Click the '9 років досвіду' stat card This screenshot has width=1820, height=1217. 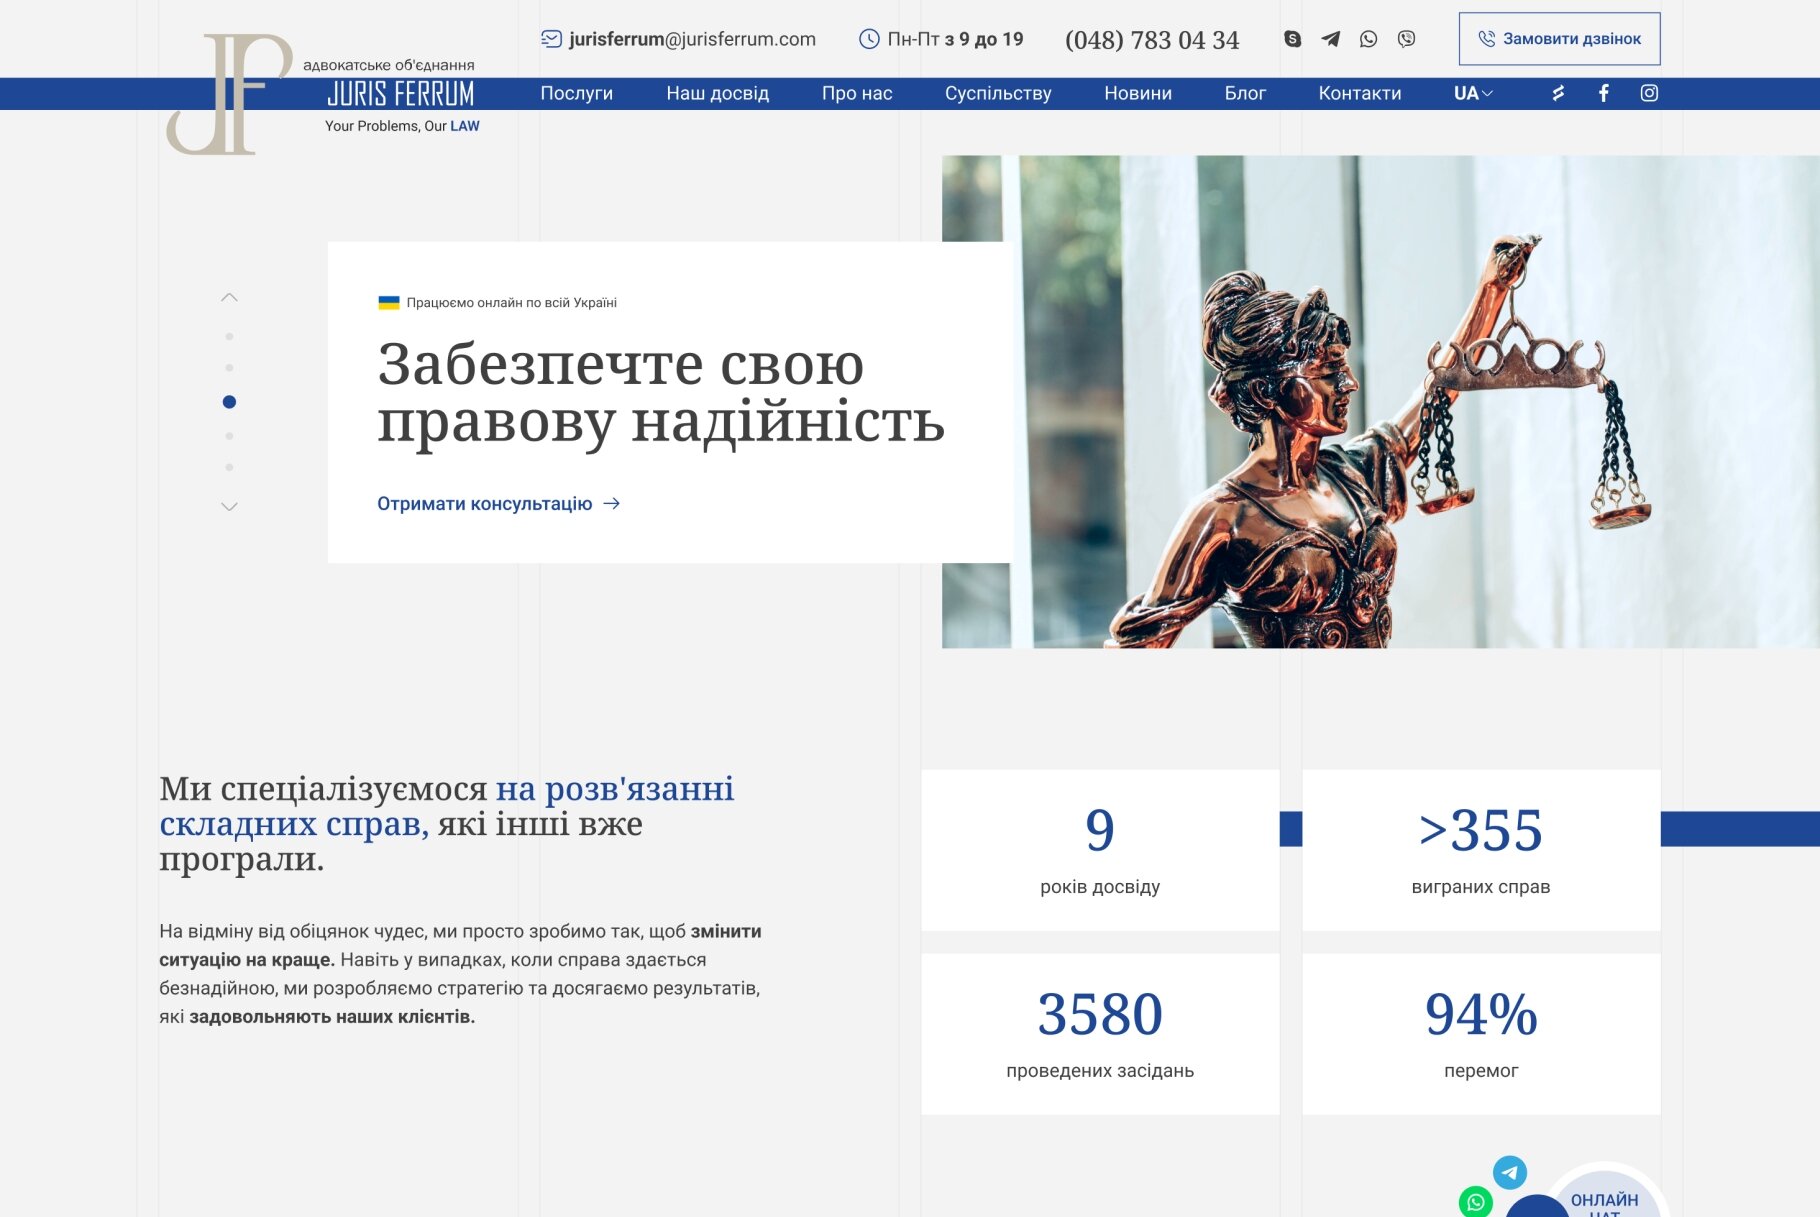coord(1100,850)
